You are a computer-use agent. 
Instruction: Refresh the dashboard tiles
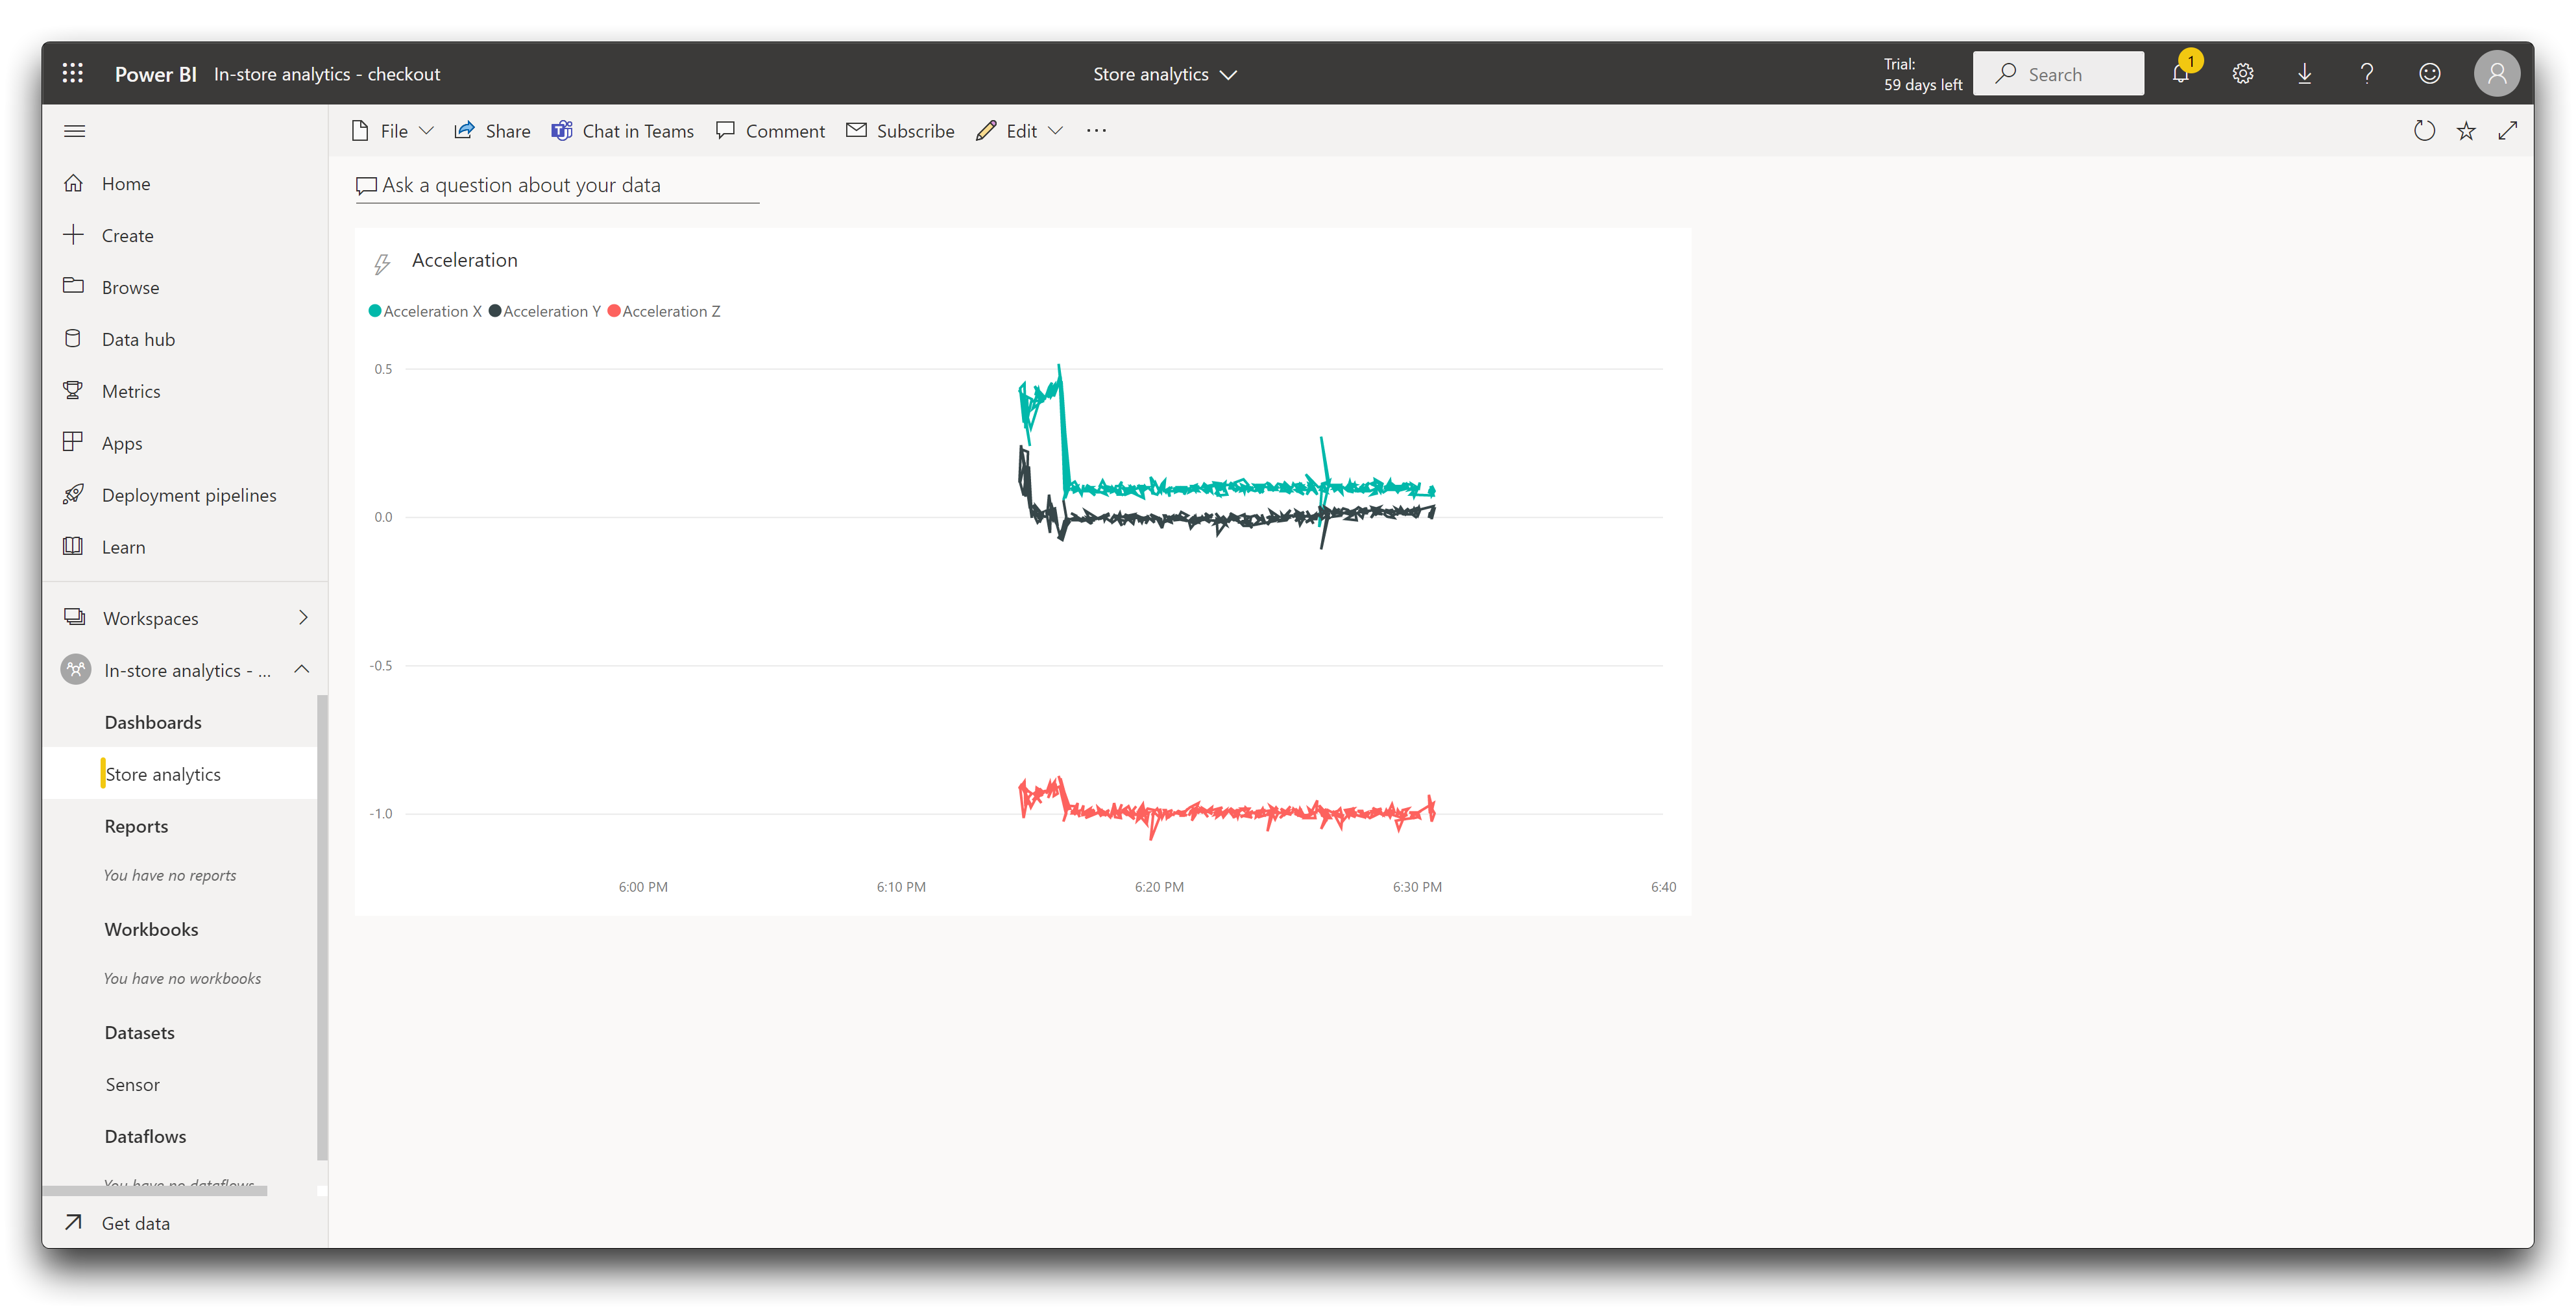pyautogui.click(x=2424, y=131)
